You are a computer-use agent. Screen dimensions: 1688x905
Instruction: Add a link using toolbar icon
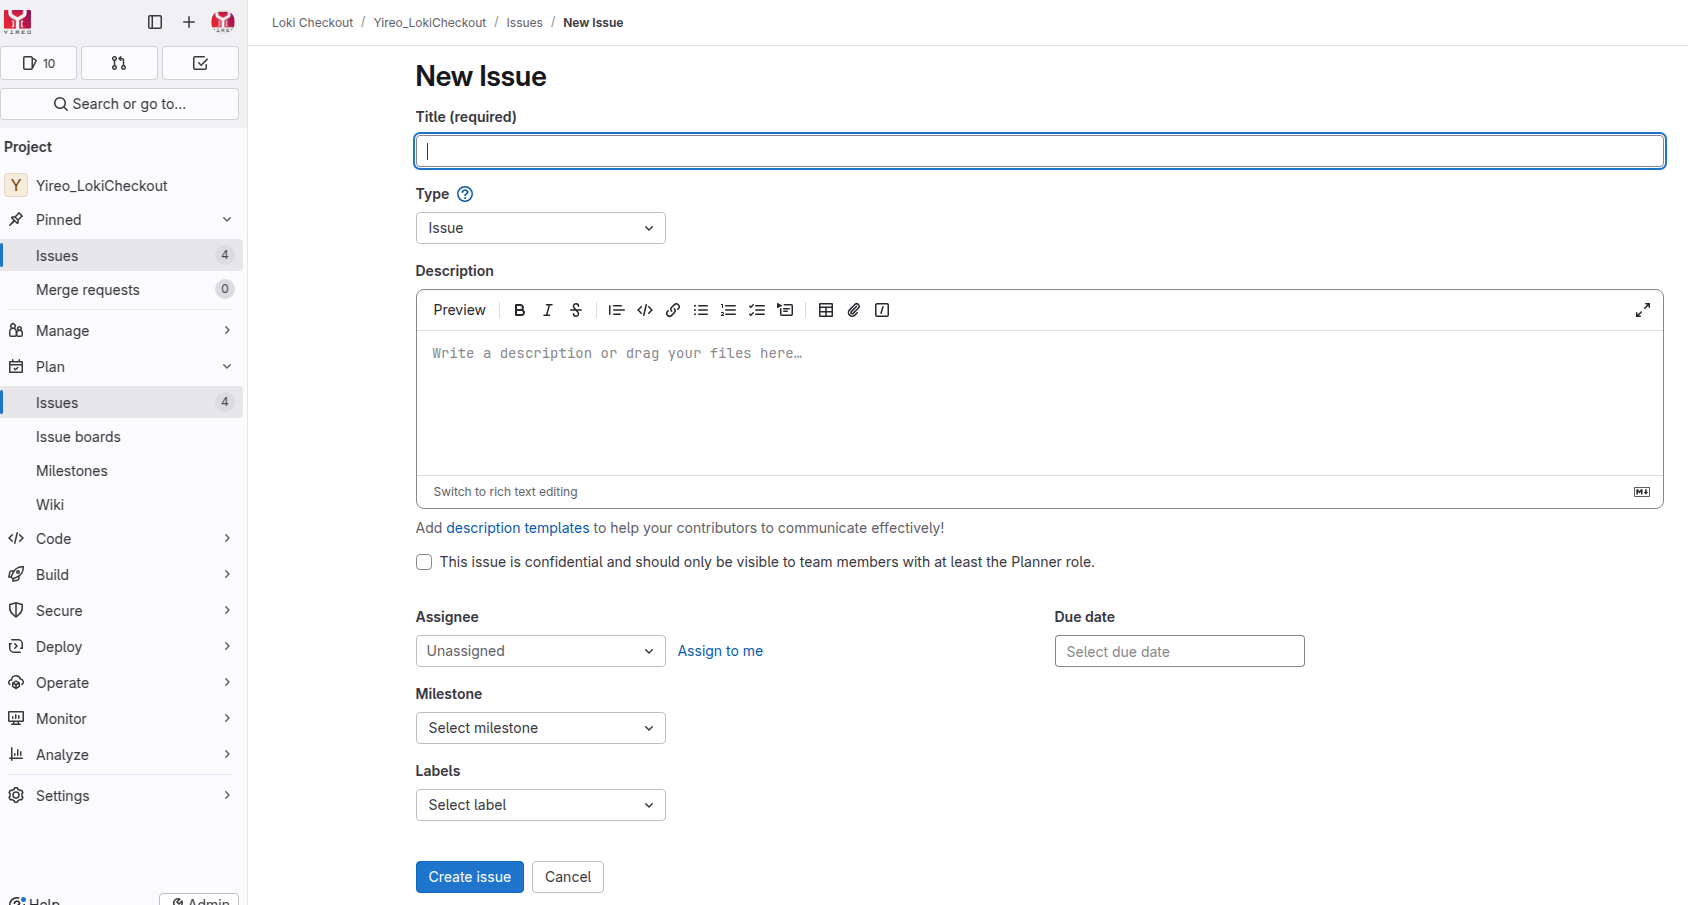click(x=673, y=310)
